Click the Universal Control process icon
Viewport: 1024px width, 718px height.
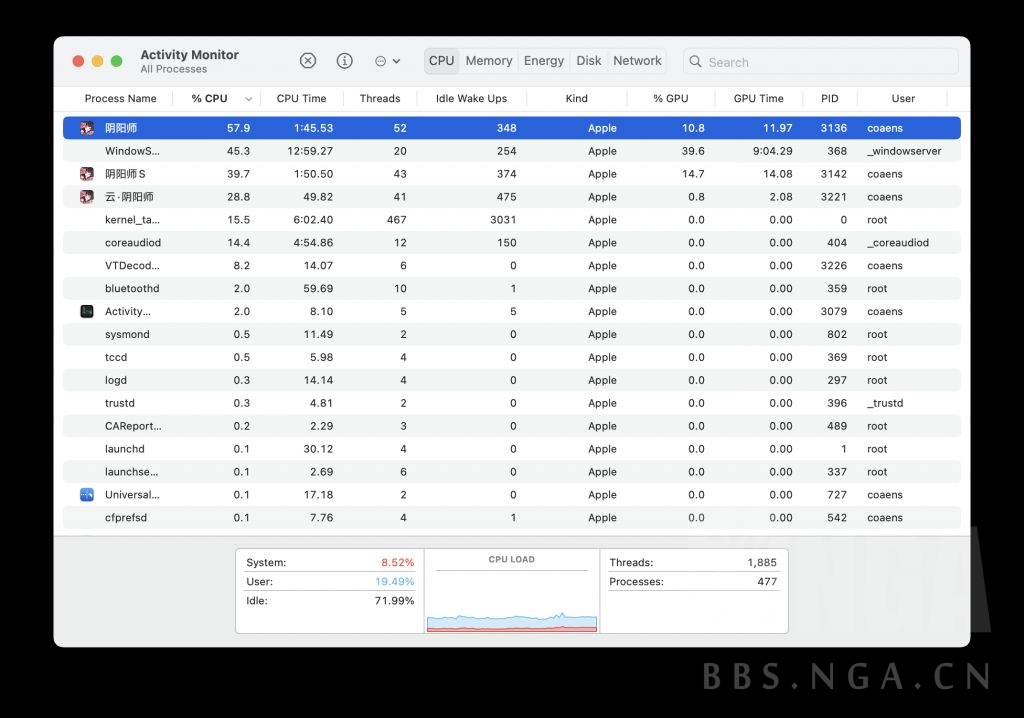(x=87, y=495)
